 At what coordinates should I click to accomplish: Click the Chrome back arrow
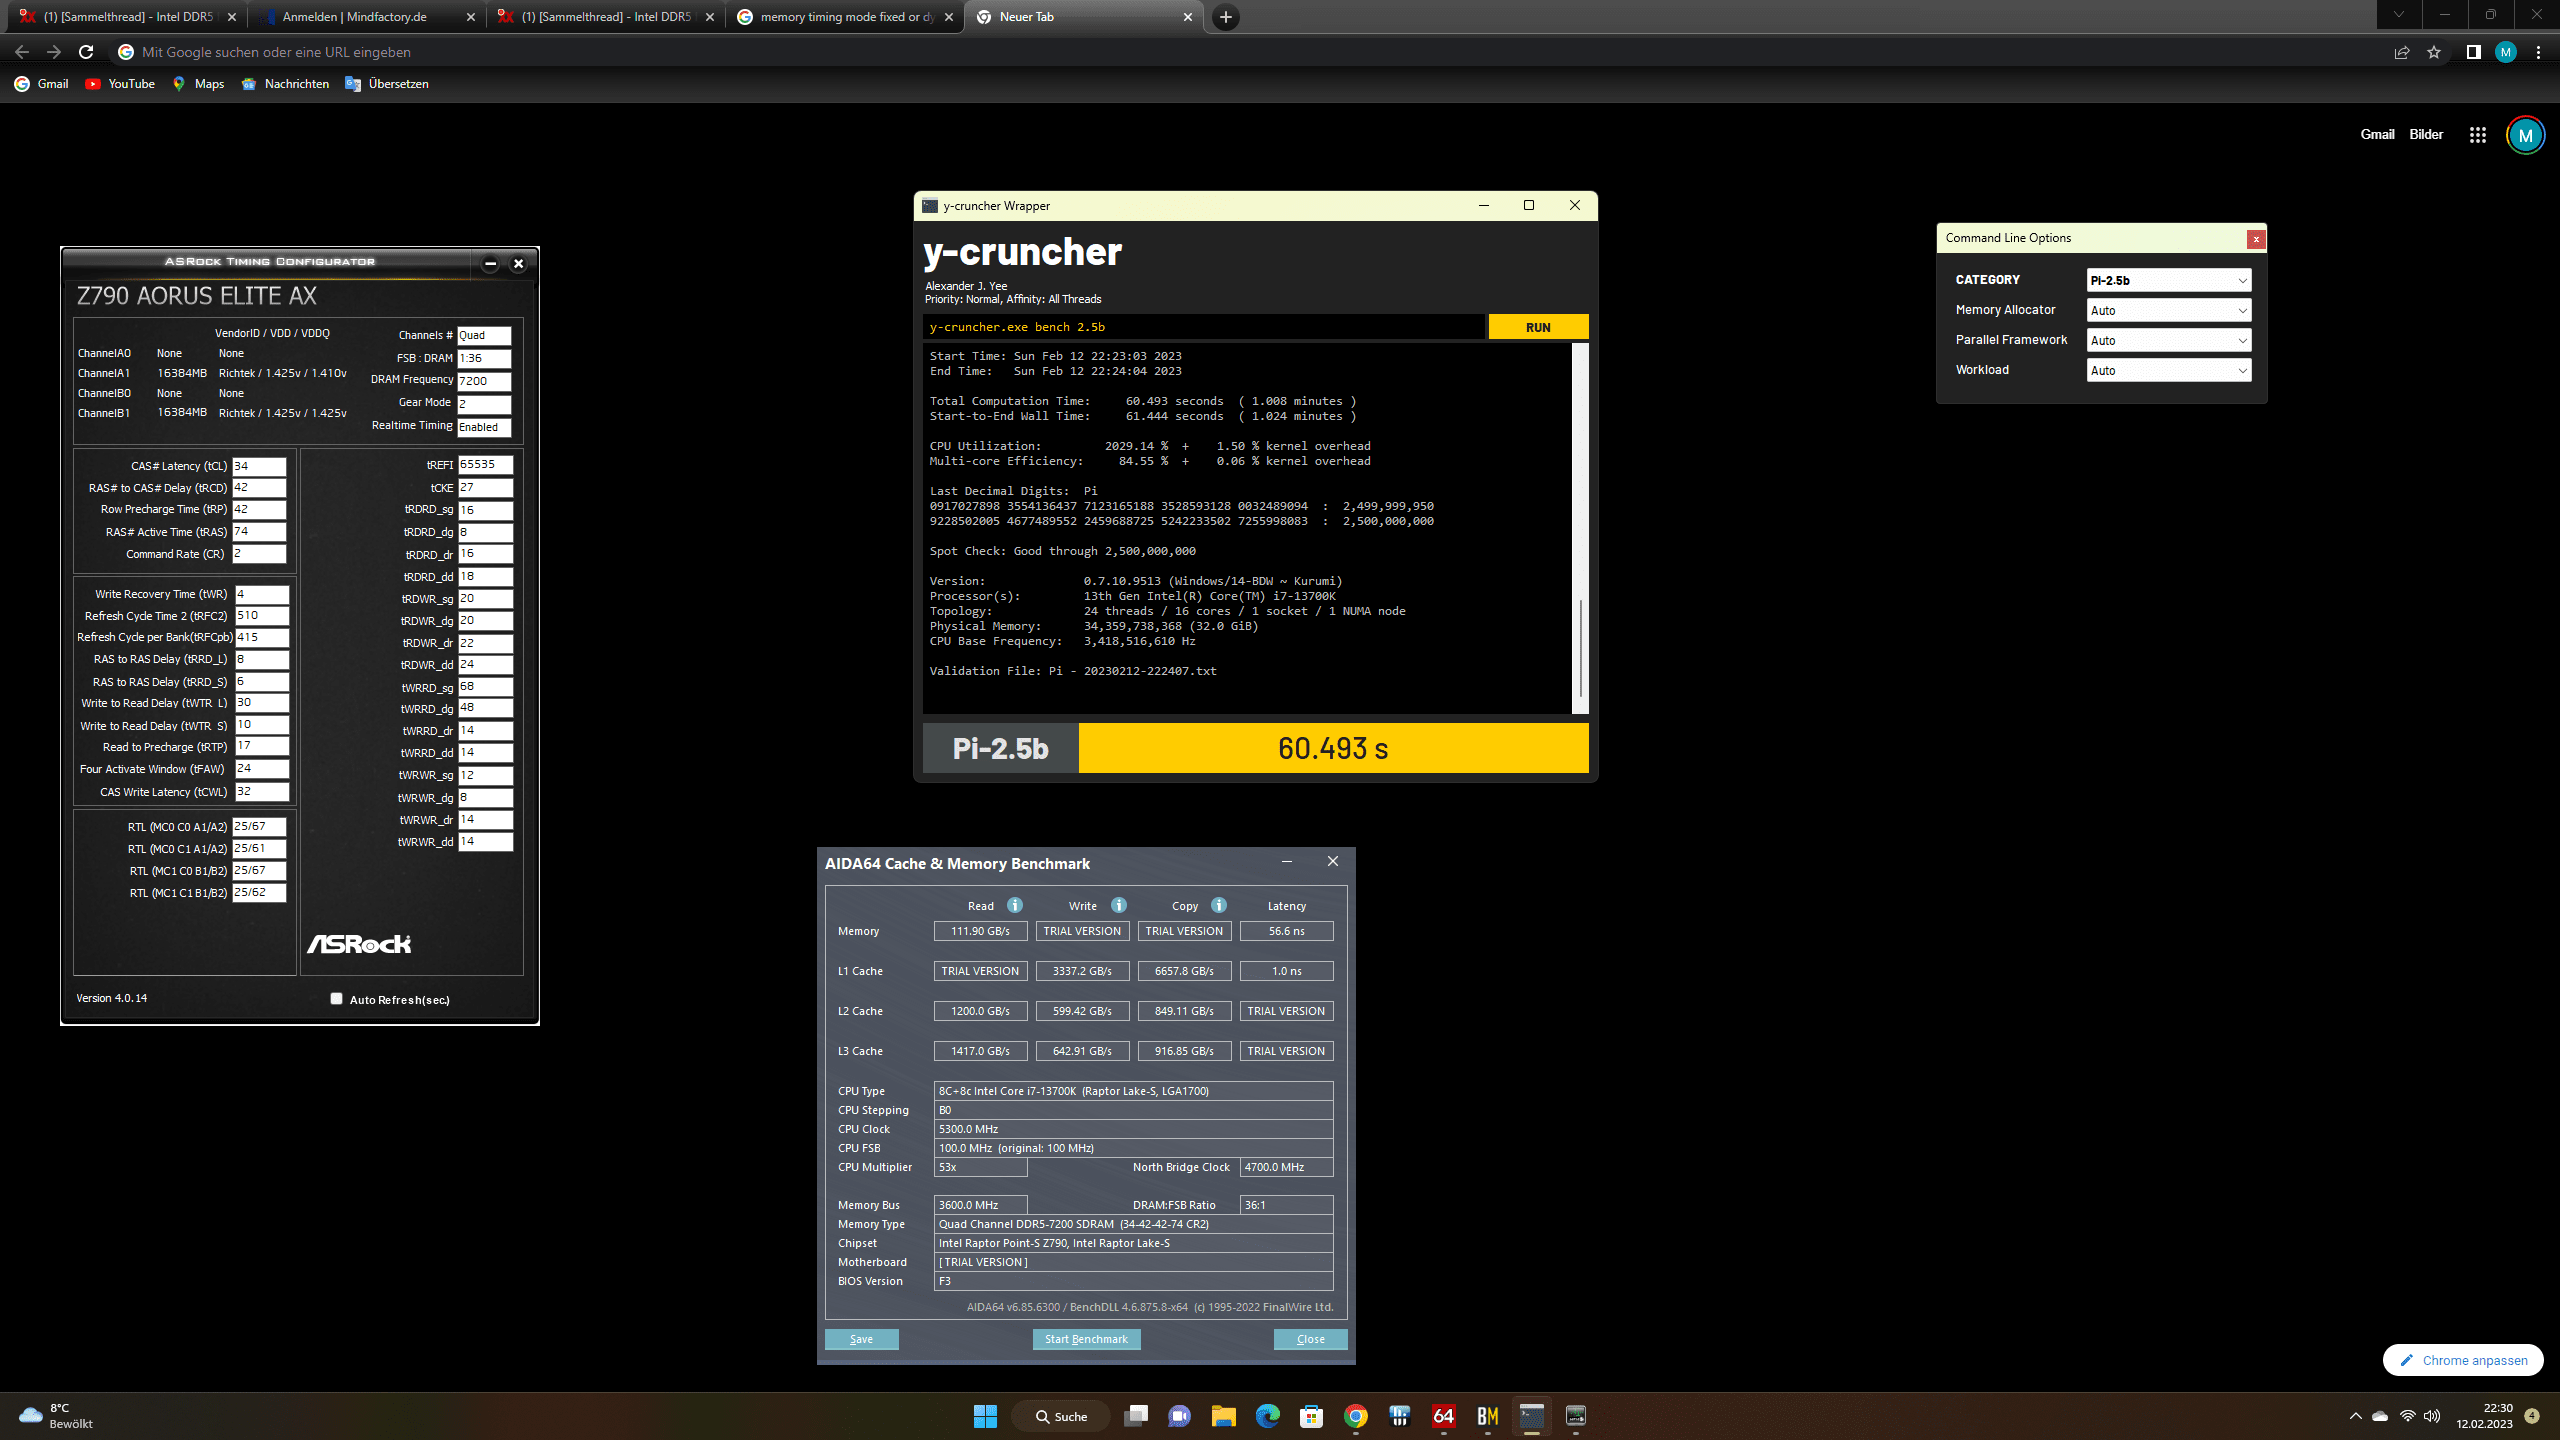tap(22, 52)
